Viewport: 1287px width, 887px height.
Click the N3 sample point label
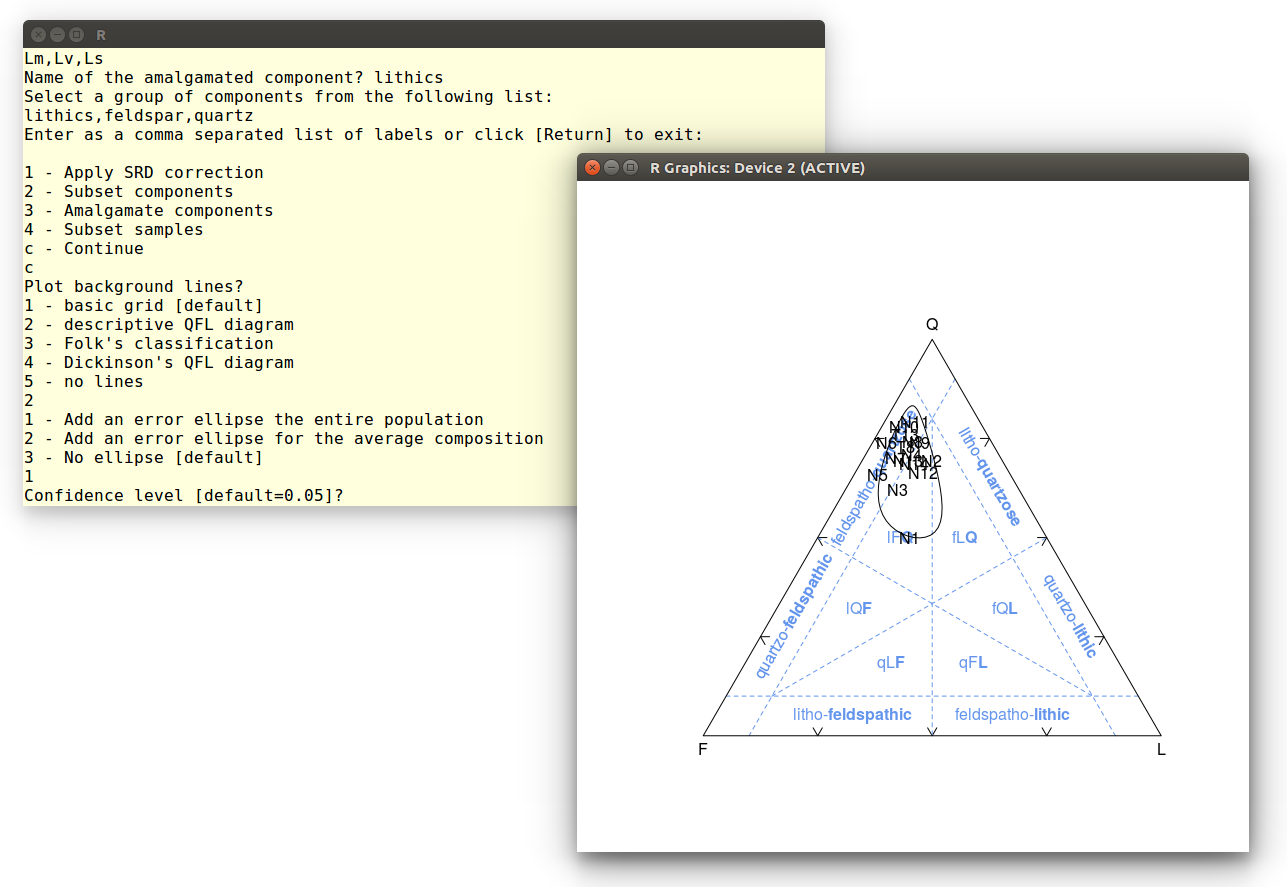[x=897, y=490]
